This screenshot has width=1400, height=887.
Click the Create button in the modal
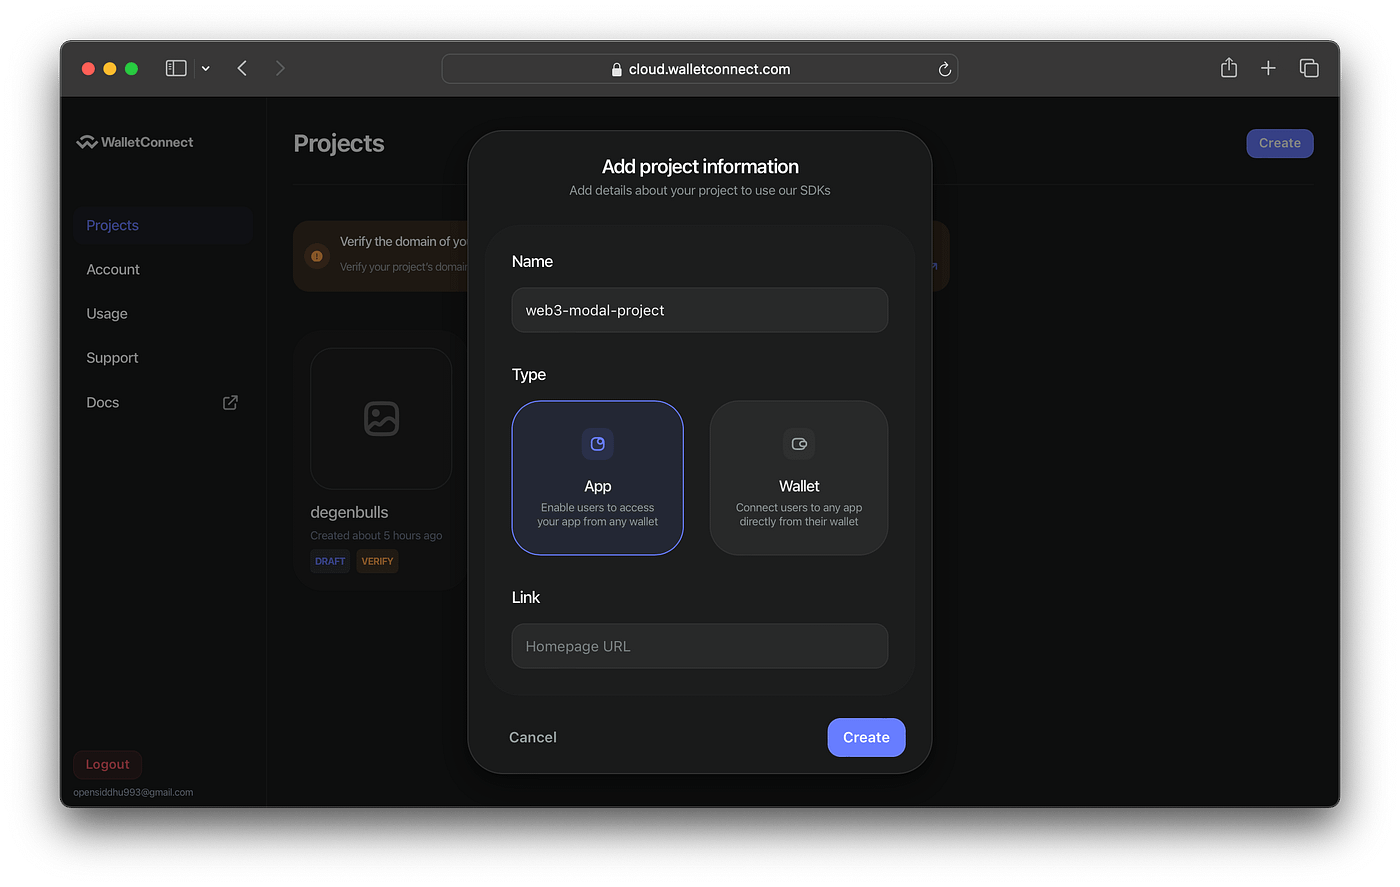point(866,737)
